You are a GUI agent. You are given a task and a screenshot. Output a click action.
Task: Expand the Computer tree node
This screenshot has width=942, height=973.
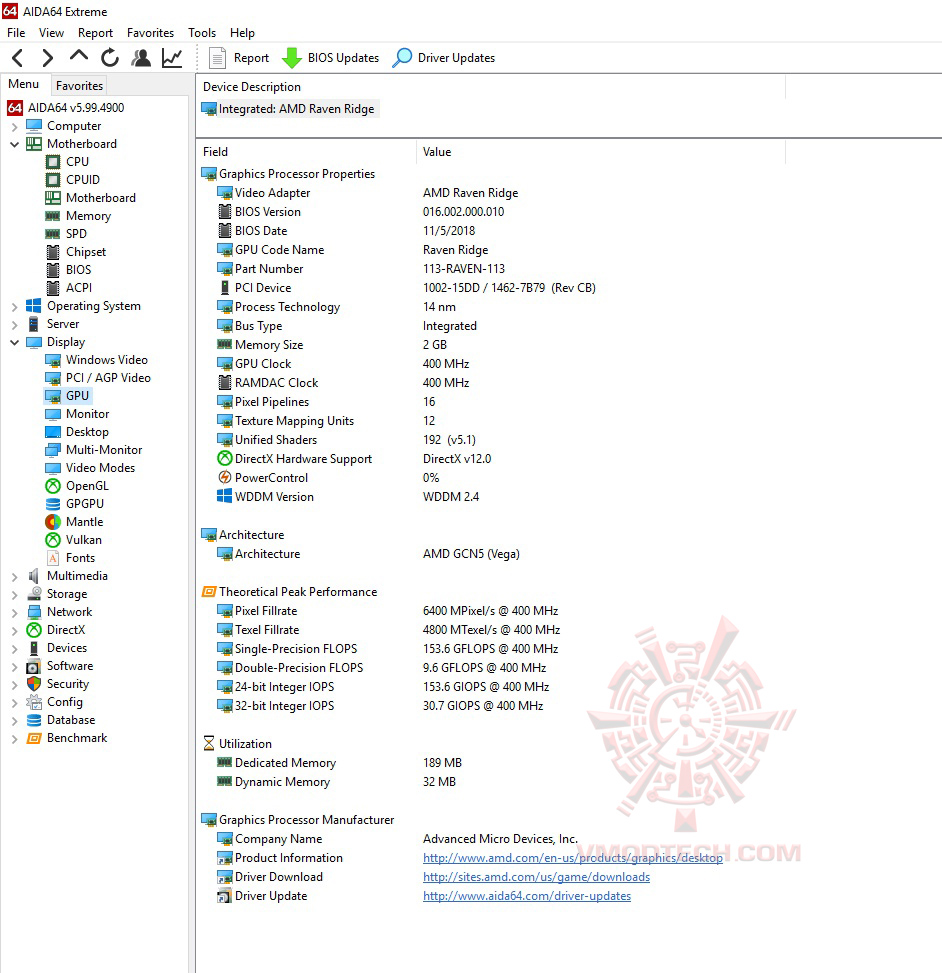pyautogui.click(x=14, y=127)
